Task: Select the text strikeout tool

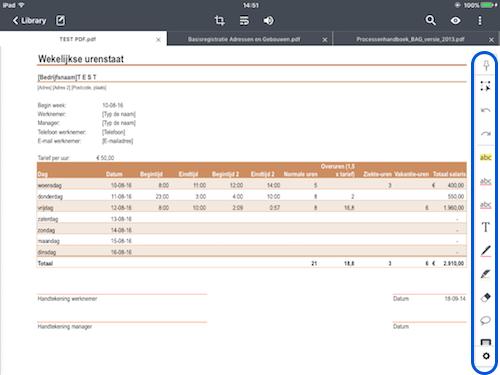Action: coord(486,205)
